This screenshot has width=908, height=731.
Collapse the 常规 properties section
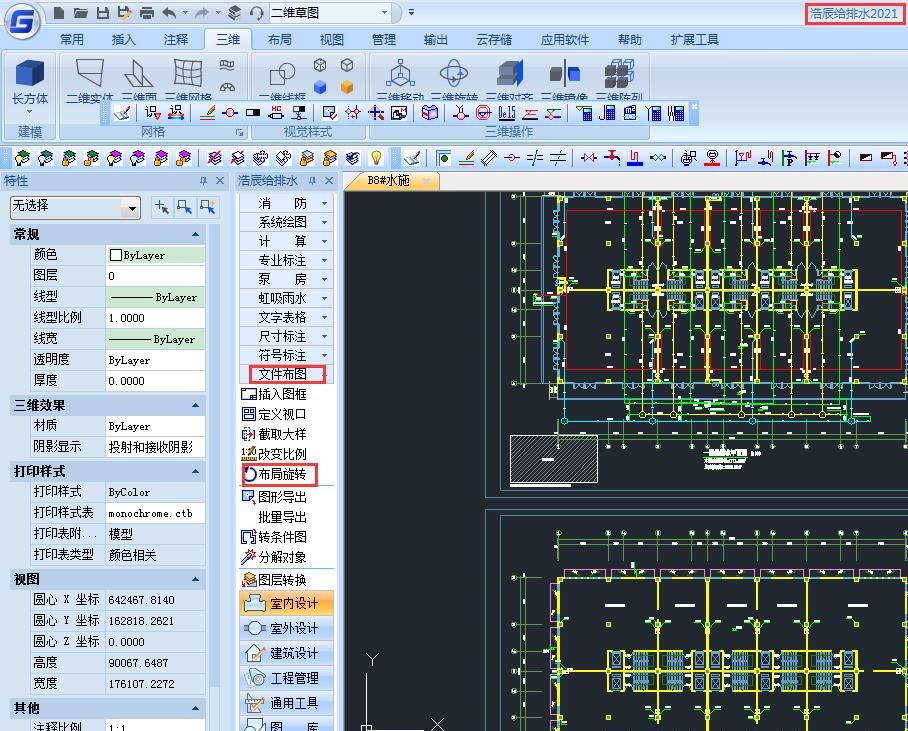(x=195, y=234)
